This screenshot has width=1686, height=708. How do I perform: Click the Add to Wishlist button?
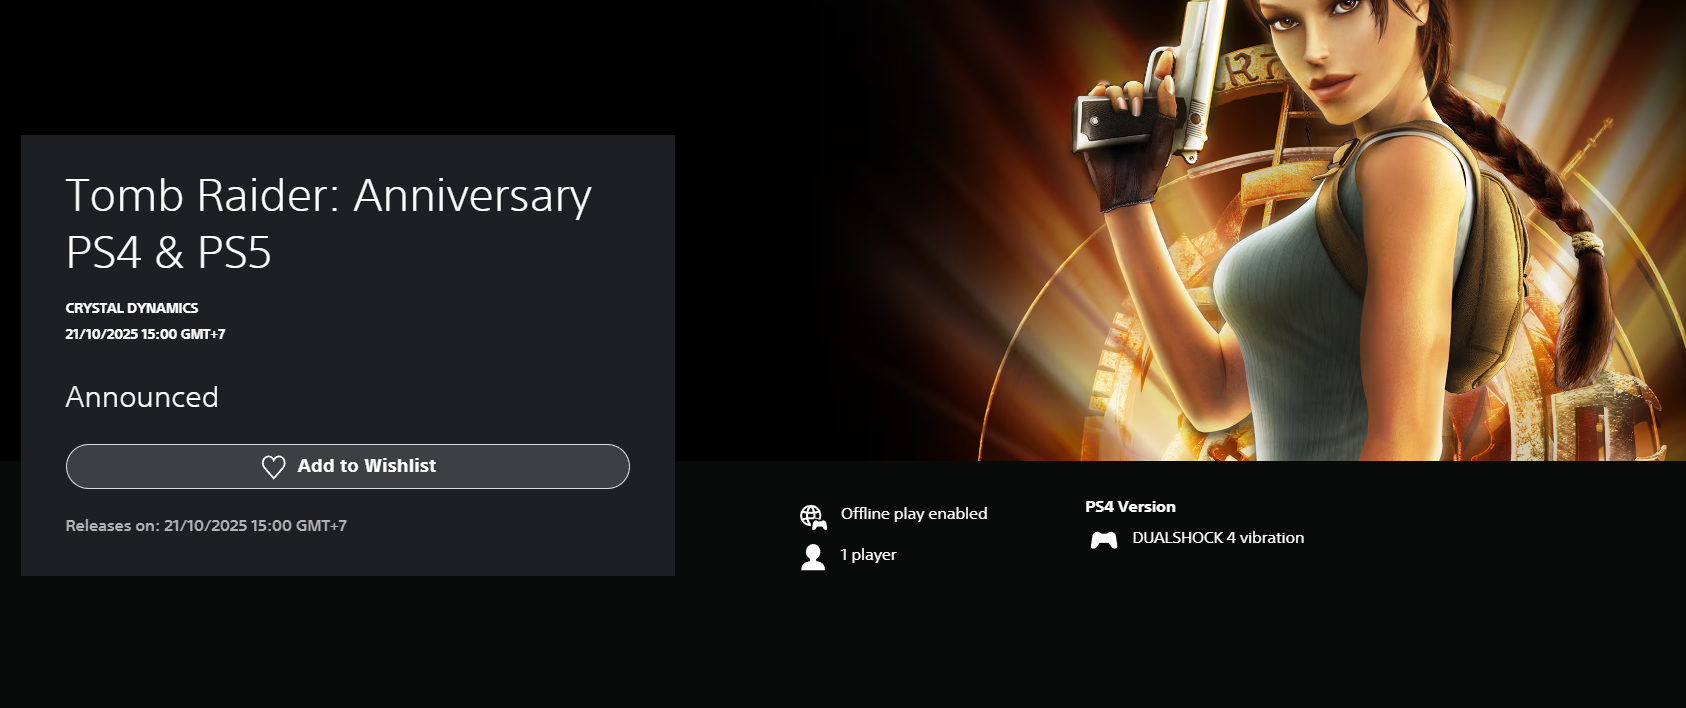pyautogui.click(x=347, y=466)
